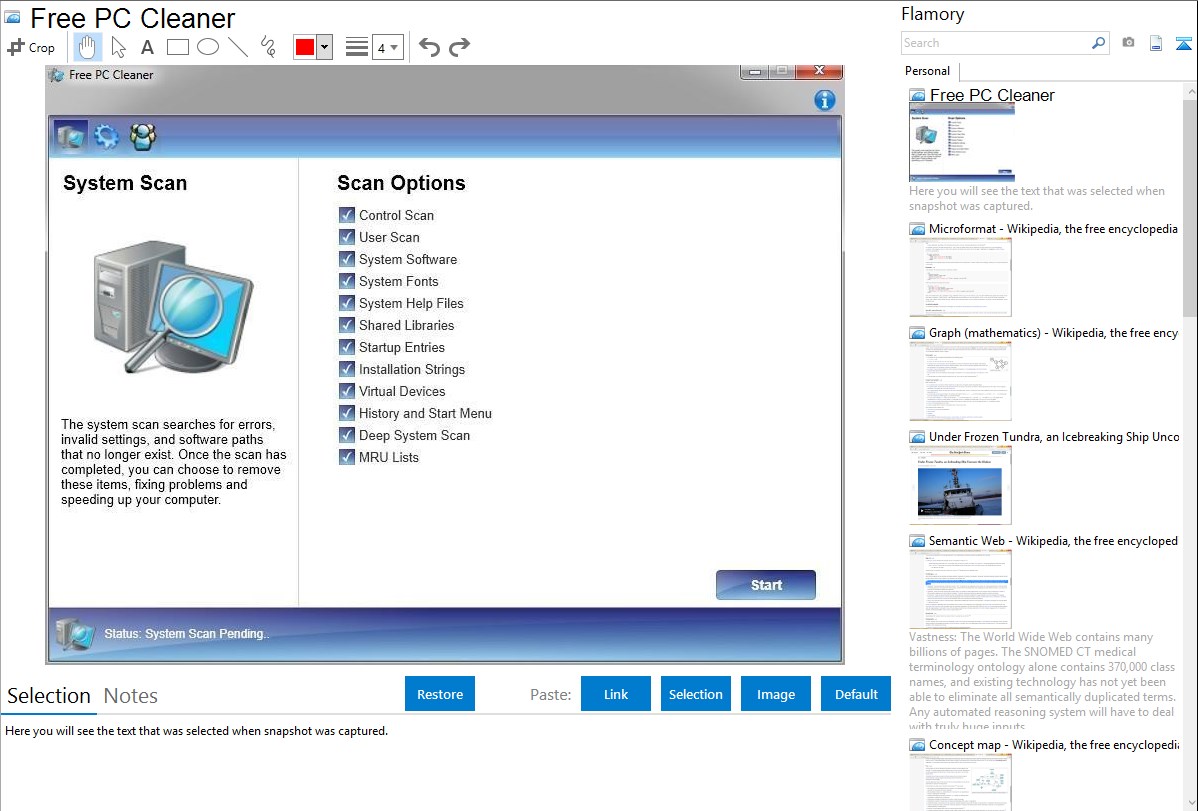Switch to the Notes tab
Screen dimensions: 1198x811
pyautogui.click(x=131, y=696)
